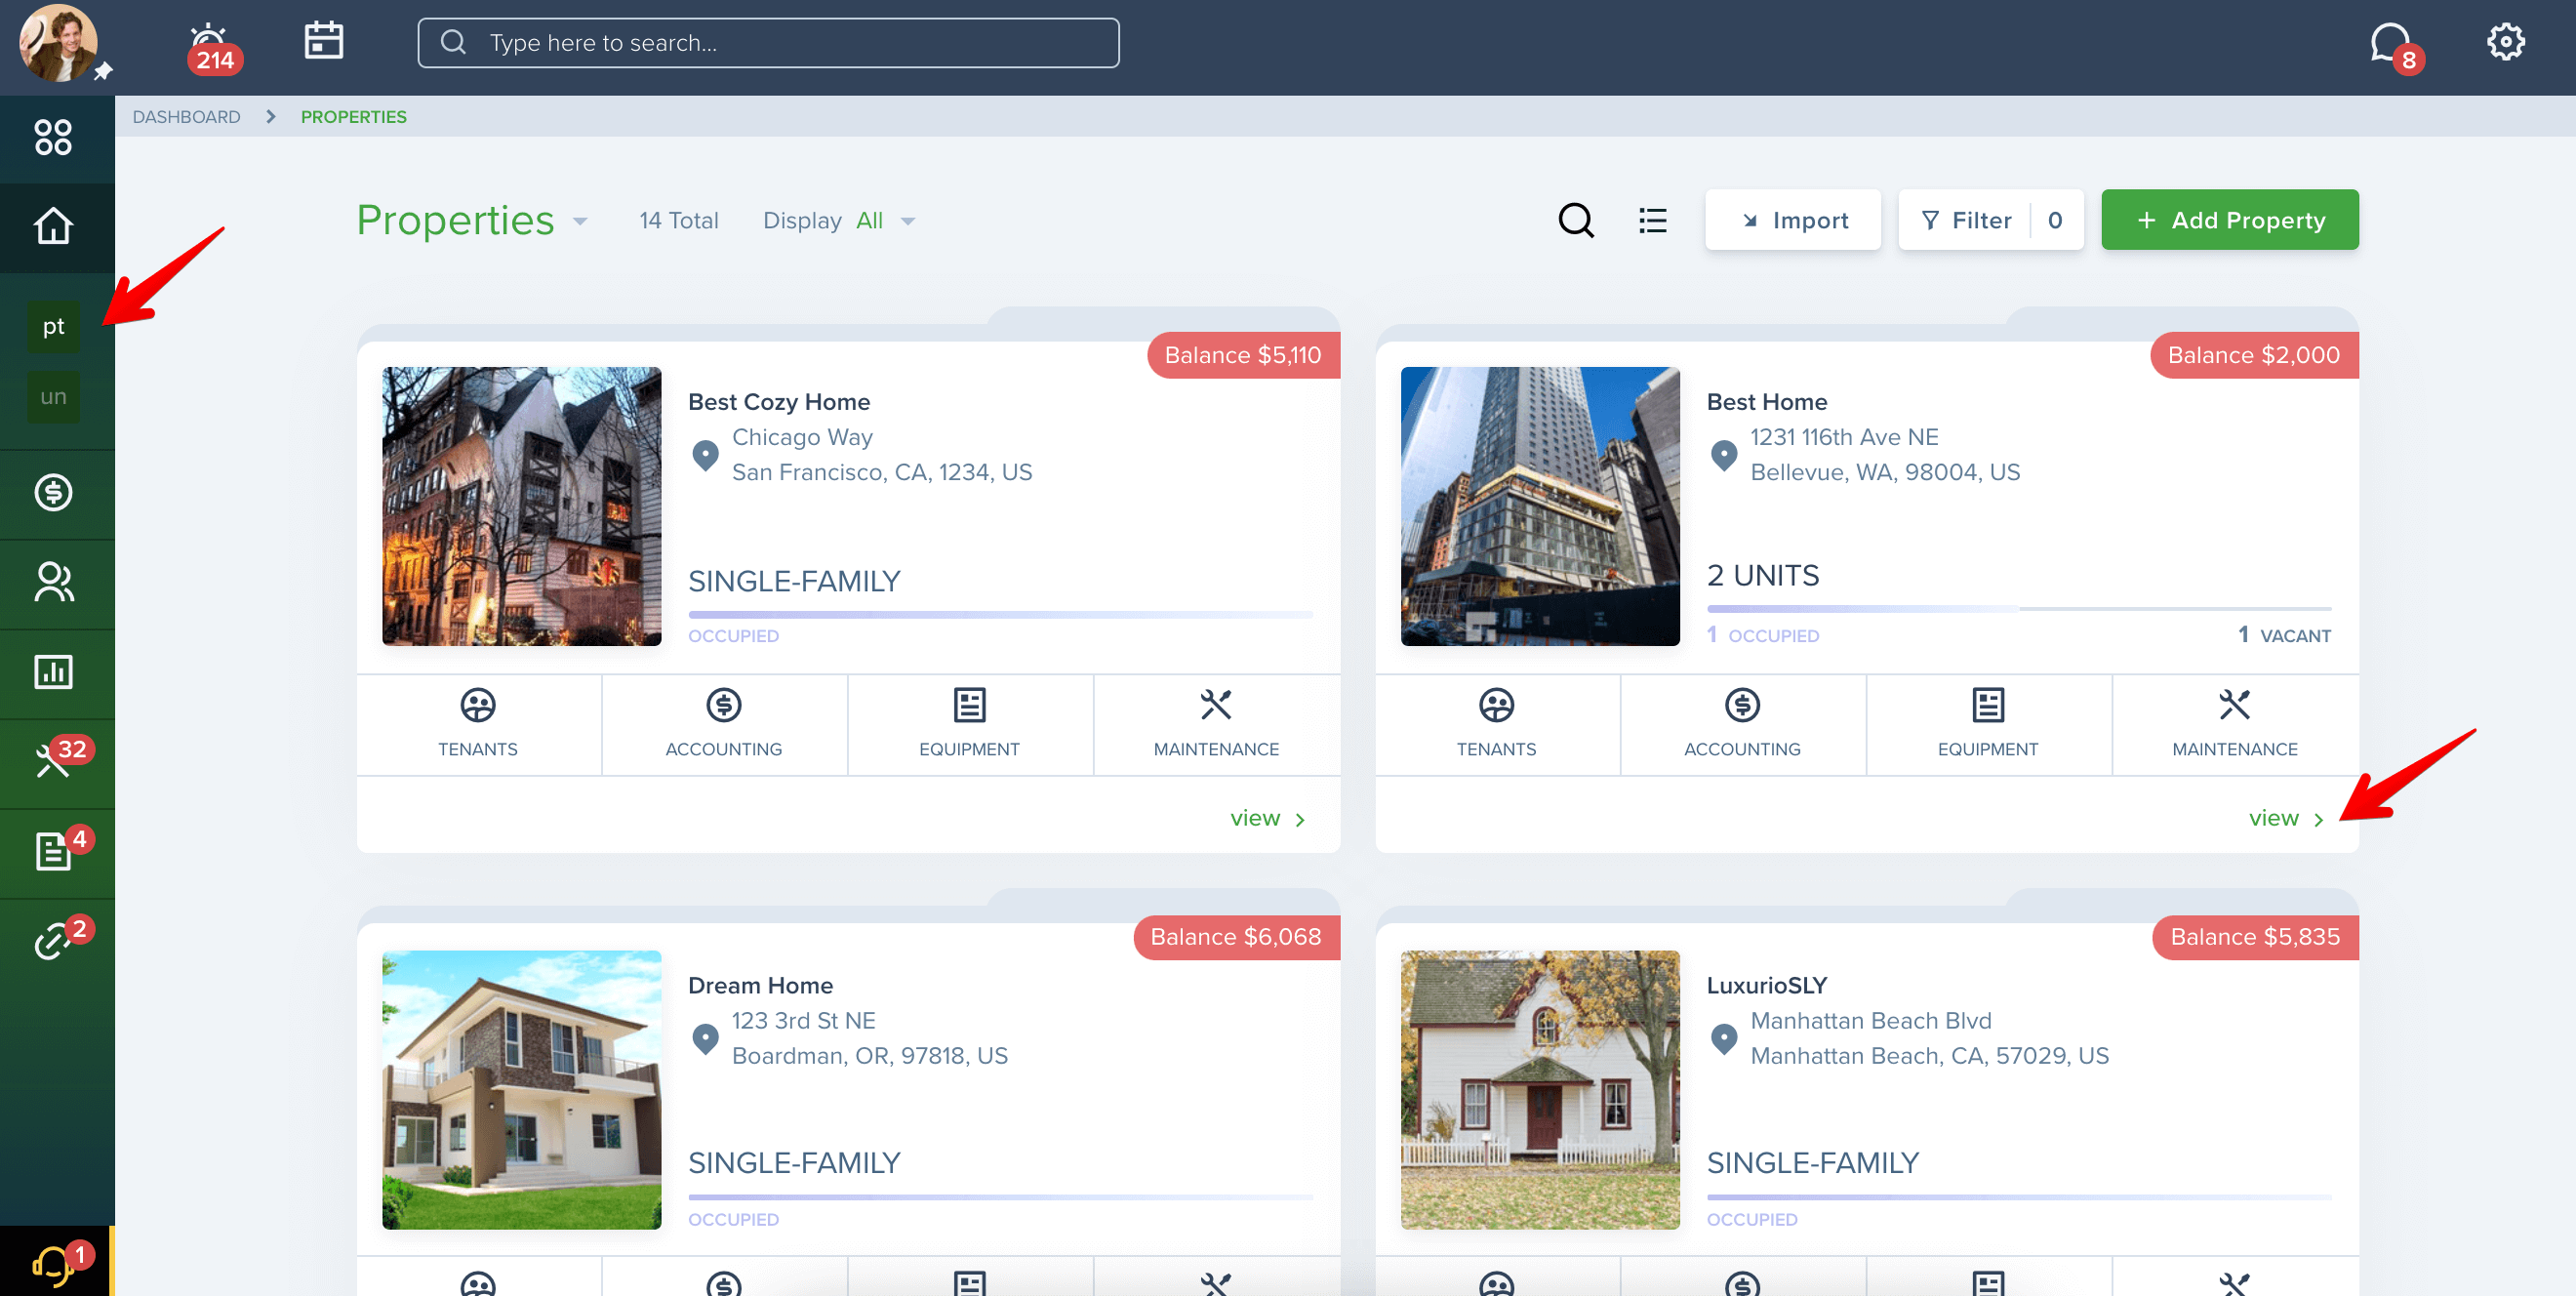Click the Add Property button
The image size is (2576, 1296).
pyautogui.click(x=2230, y=220)
